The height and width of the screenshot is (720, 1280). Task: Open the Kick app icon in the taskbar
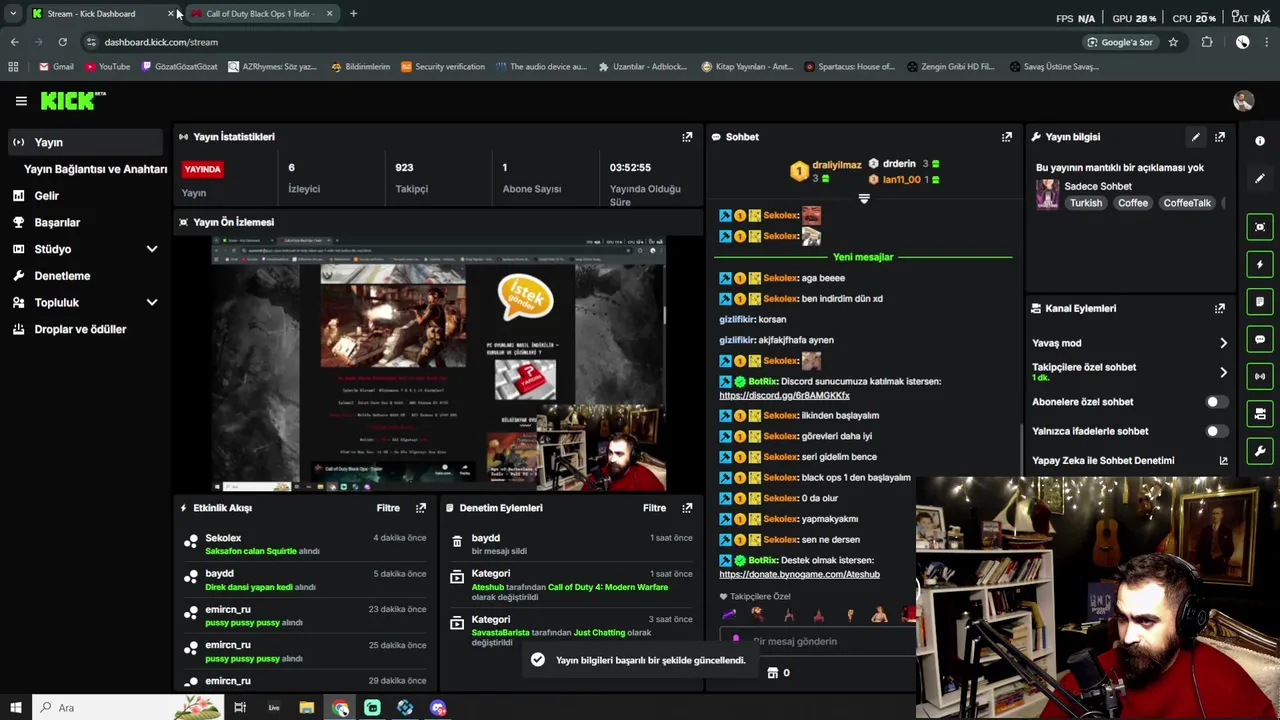pos(372,708)
